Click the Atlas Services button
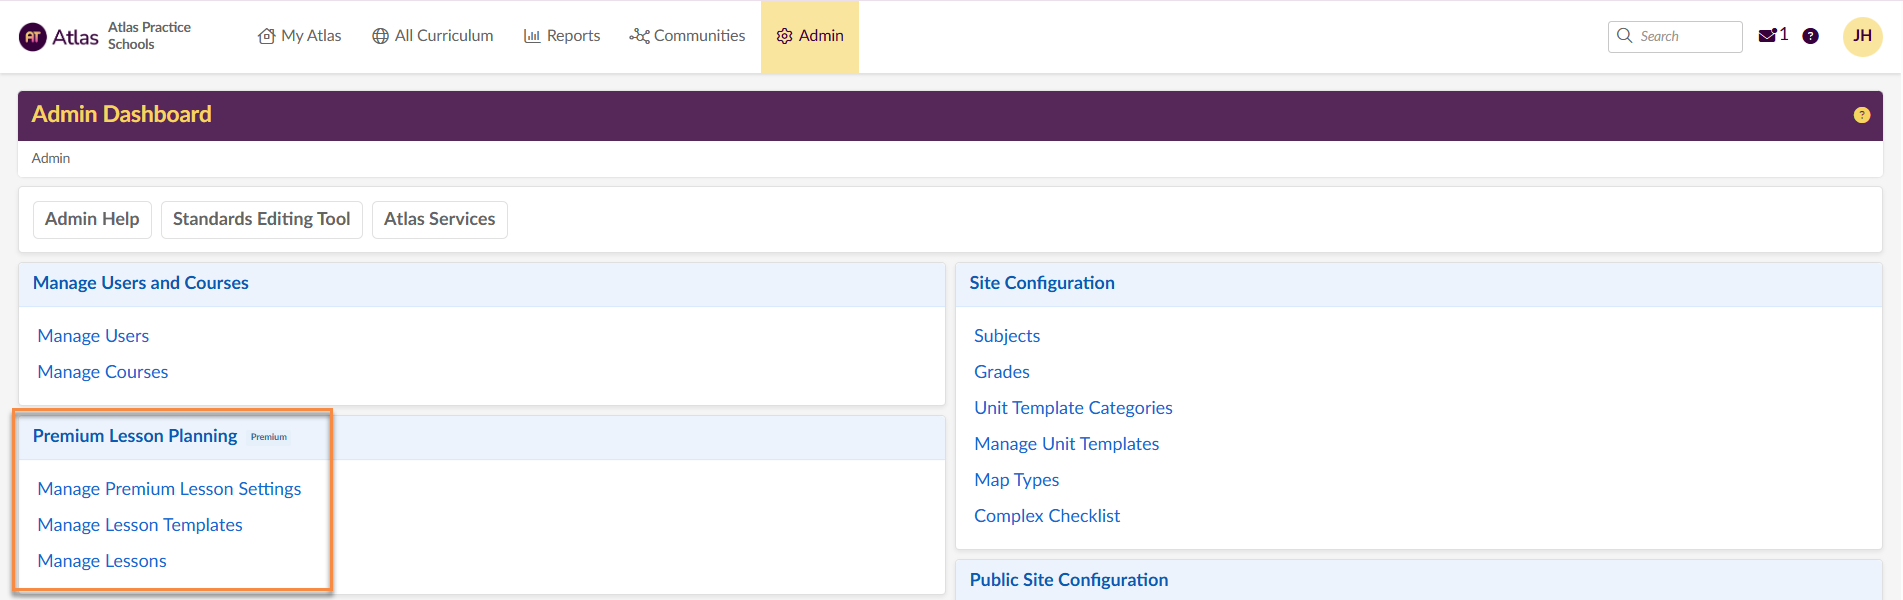The image size is (1903, 600). click(439, 219)
